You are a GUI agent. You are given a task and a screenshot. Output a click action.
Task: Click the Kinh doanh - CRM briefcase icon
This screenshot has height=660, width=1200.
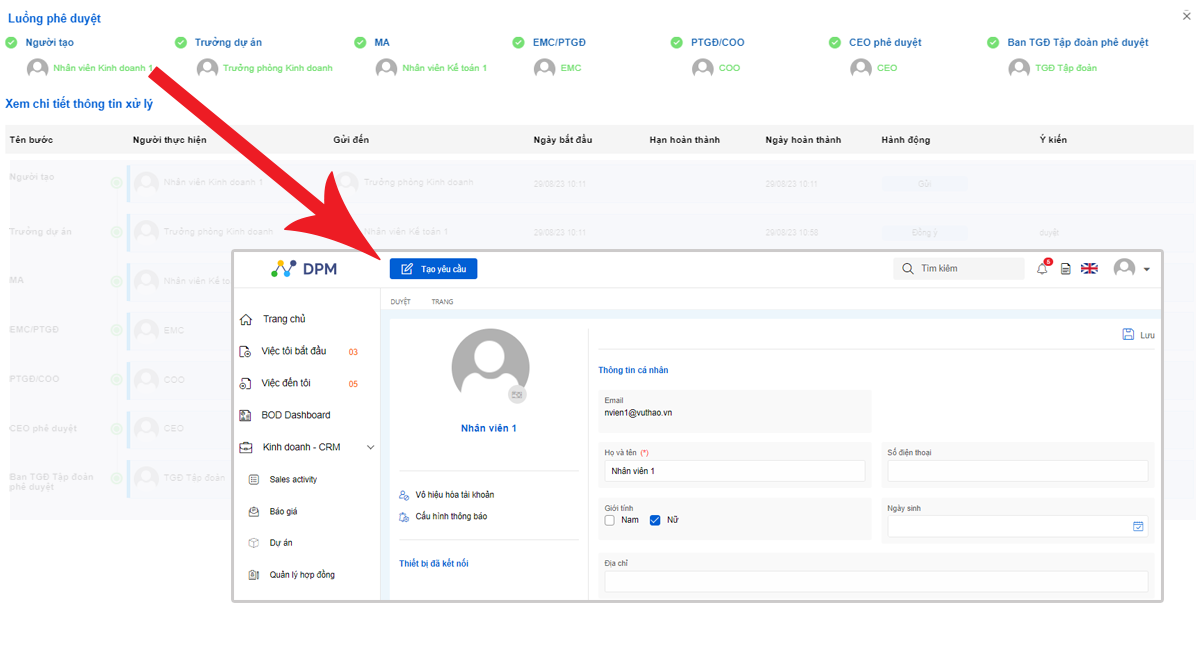pyautogui.click(x=246, y=447)
